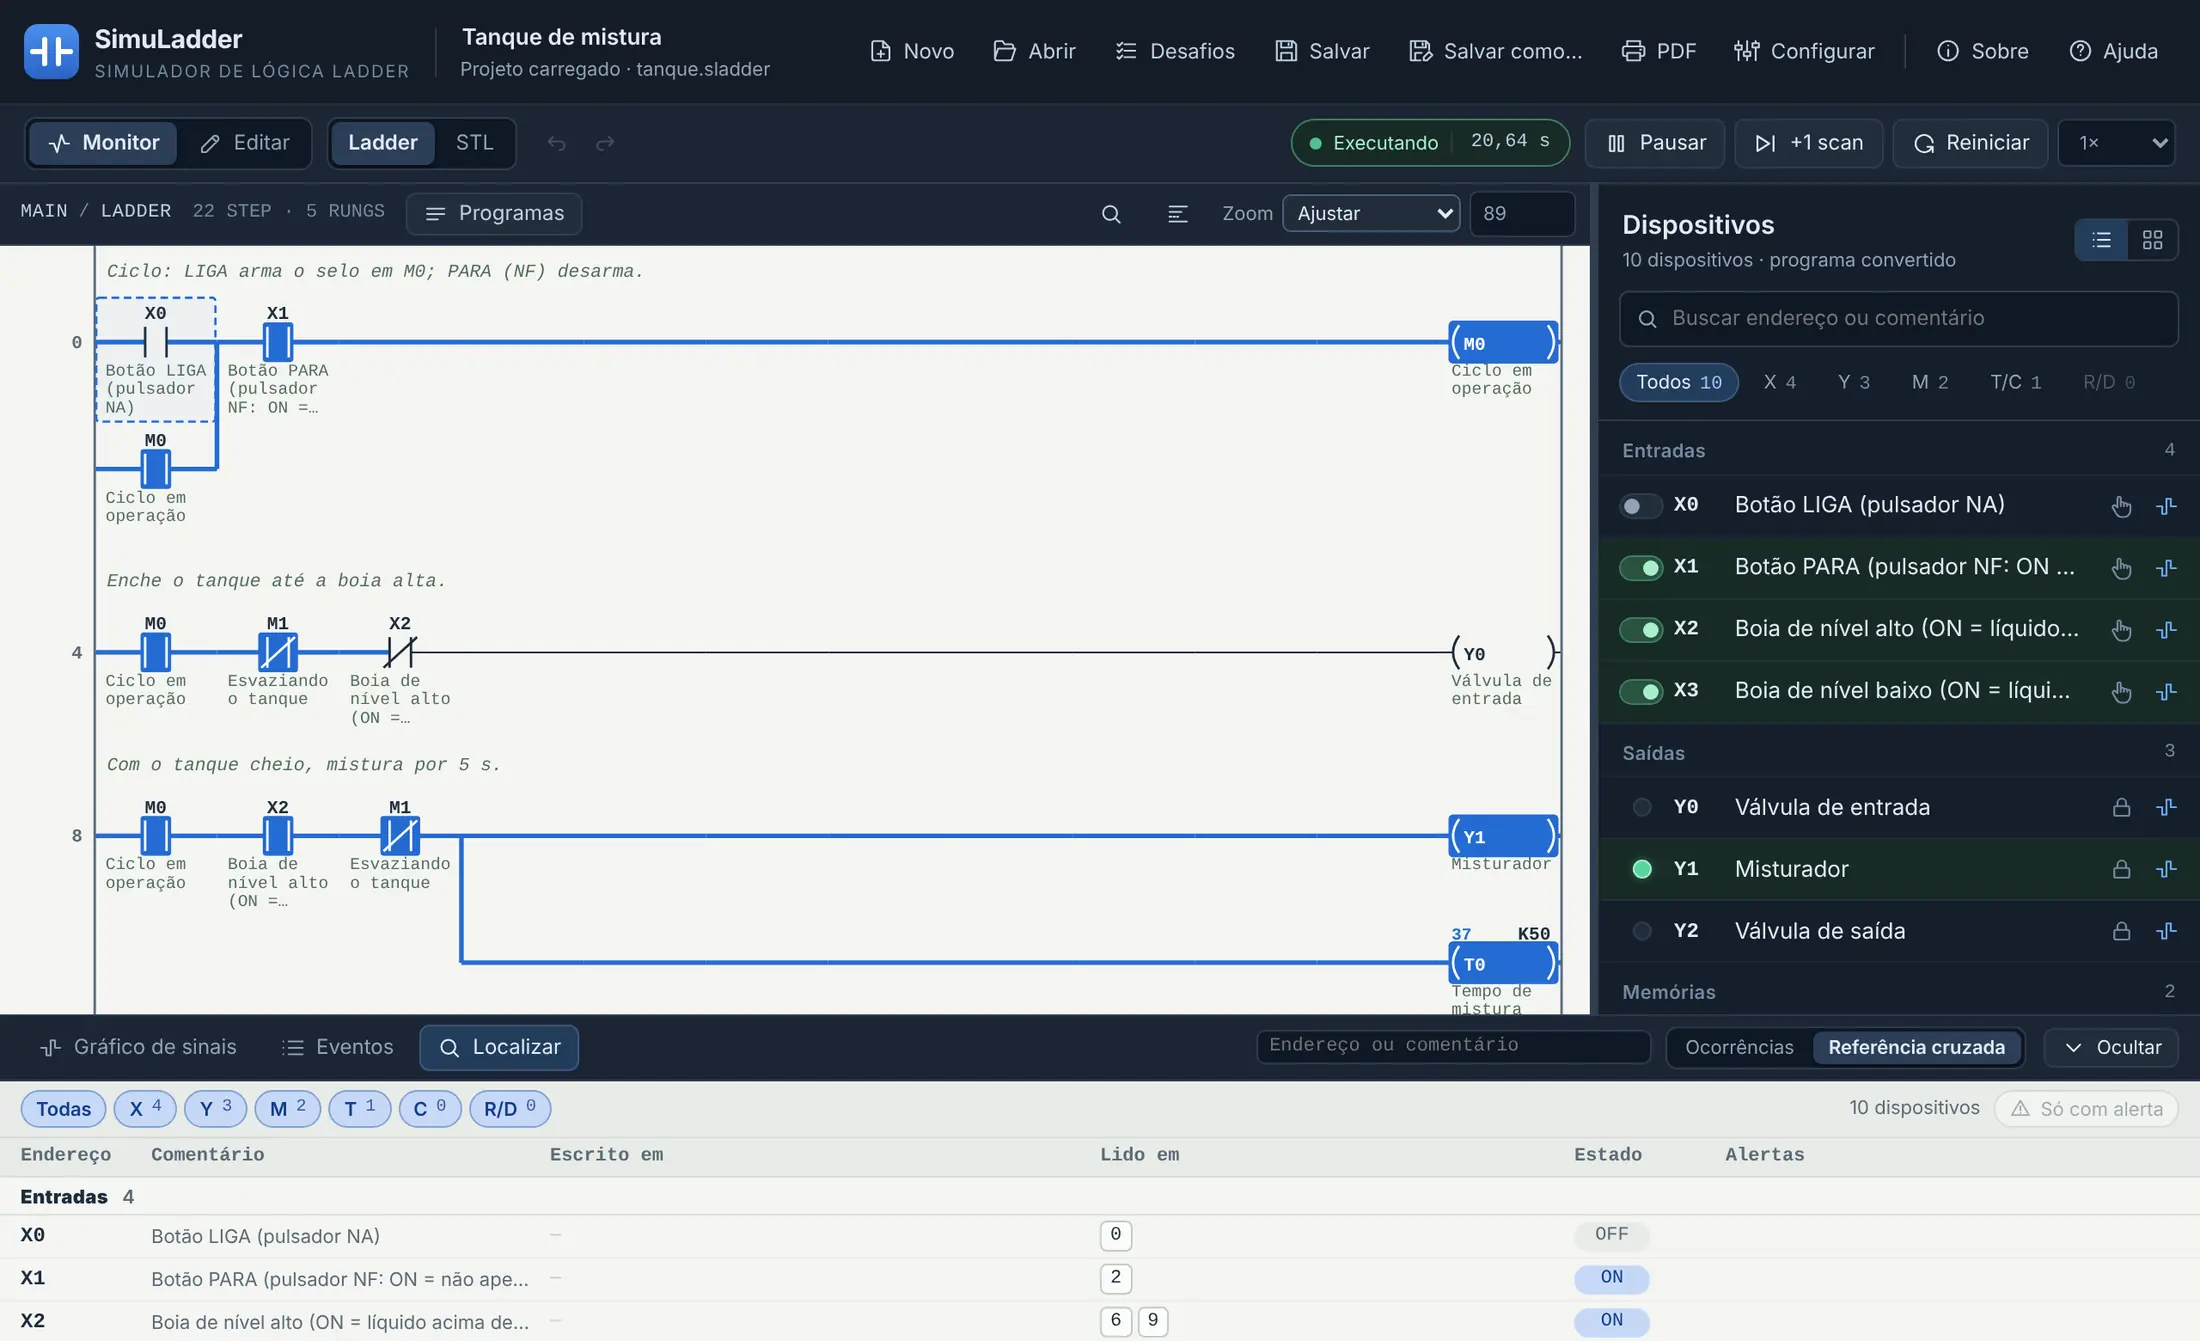The width and height of the screenshot is (2200, 1341).
Task: Click the Pausar button
Action: point(1655,143)
